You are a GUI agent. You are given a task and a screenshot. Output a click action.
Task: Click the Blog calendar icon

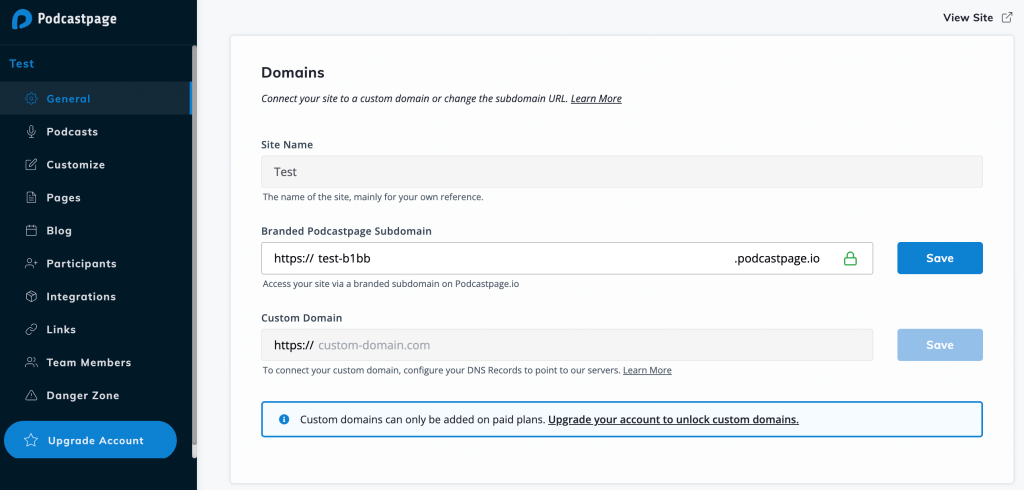pos(31,231)
